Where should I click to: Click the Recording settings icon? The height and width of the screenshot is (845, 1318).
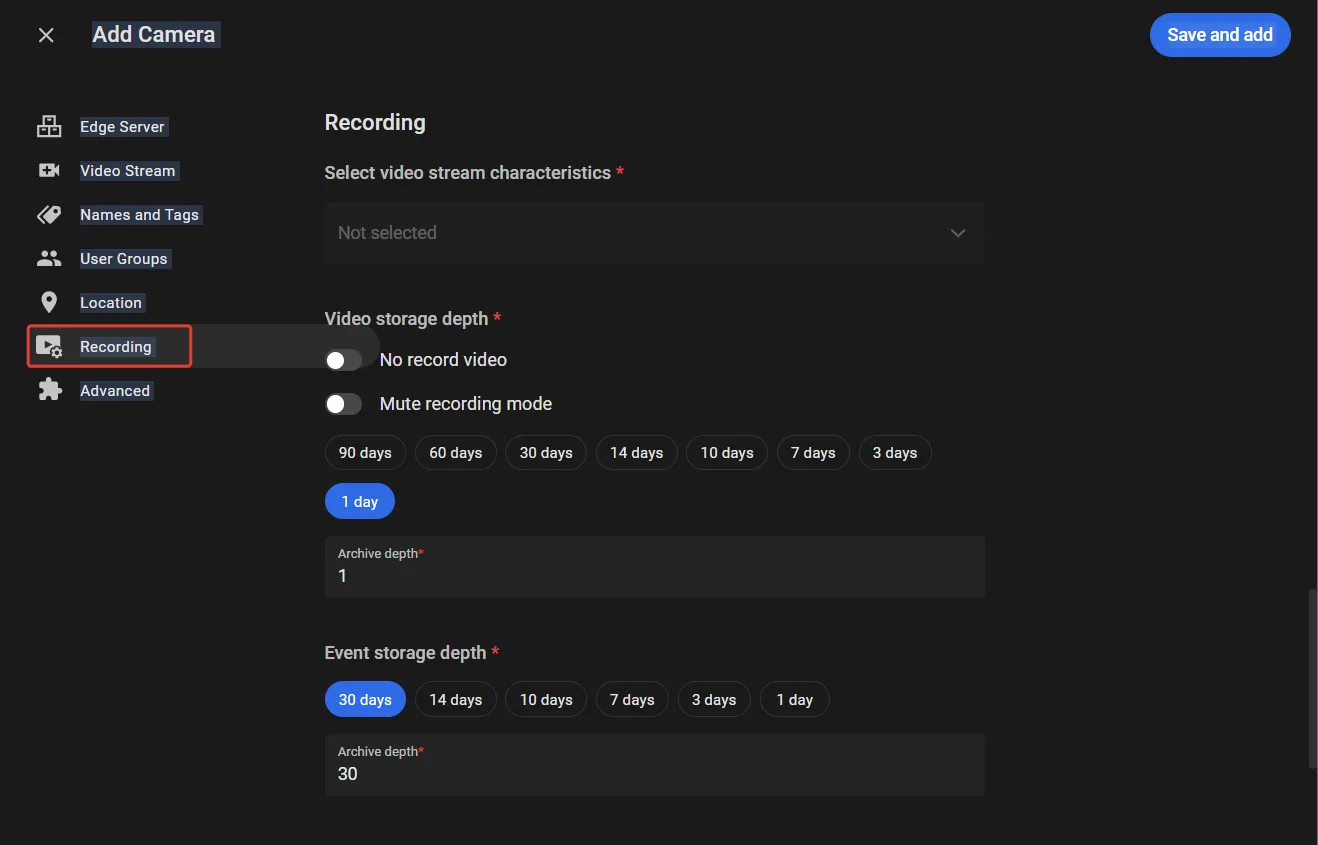click(49, 347)
